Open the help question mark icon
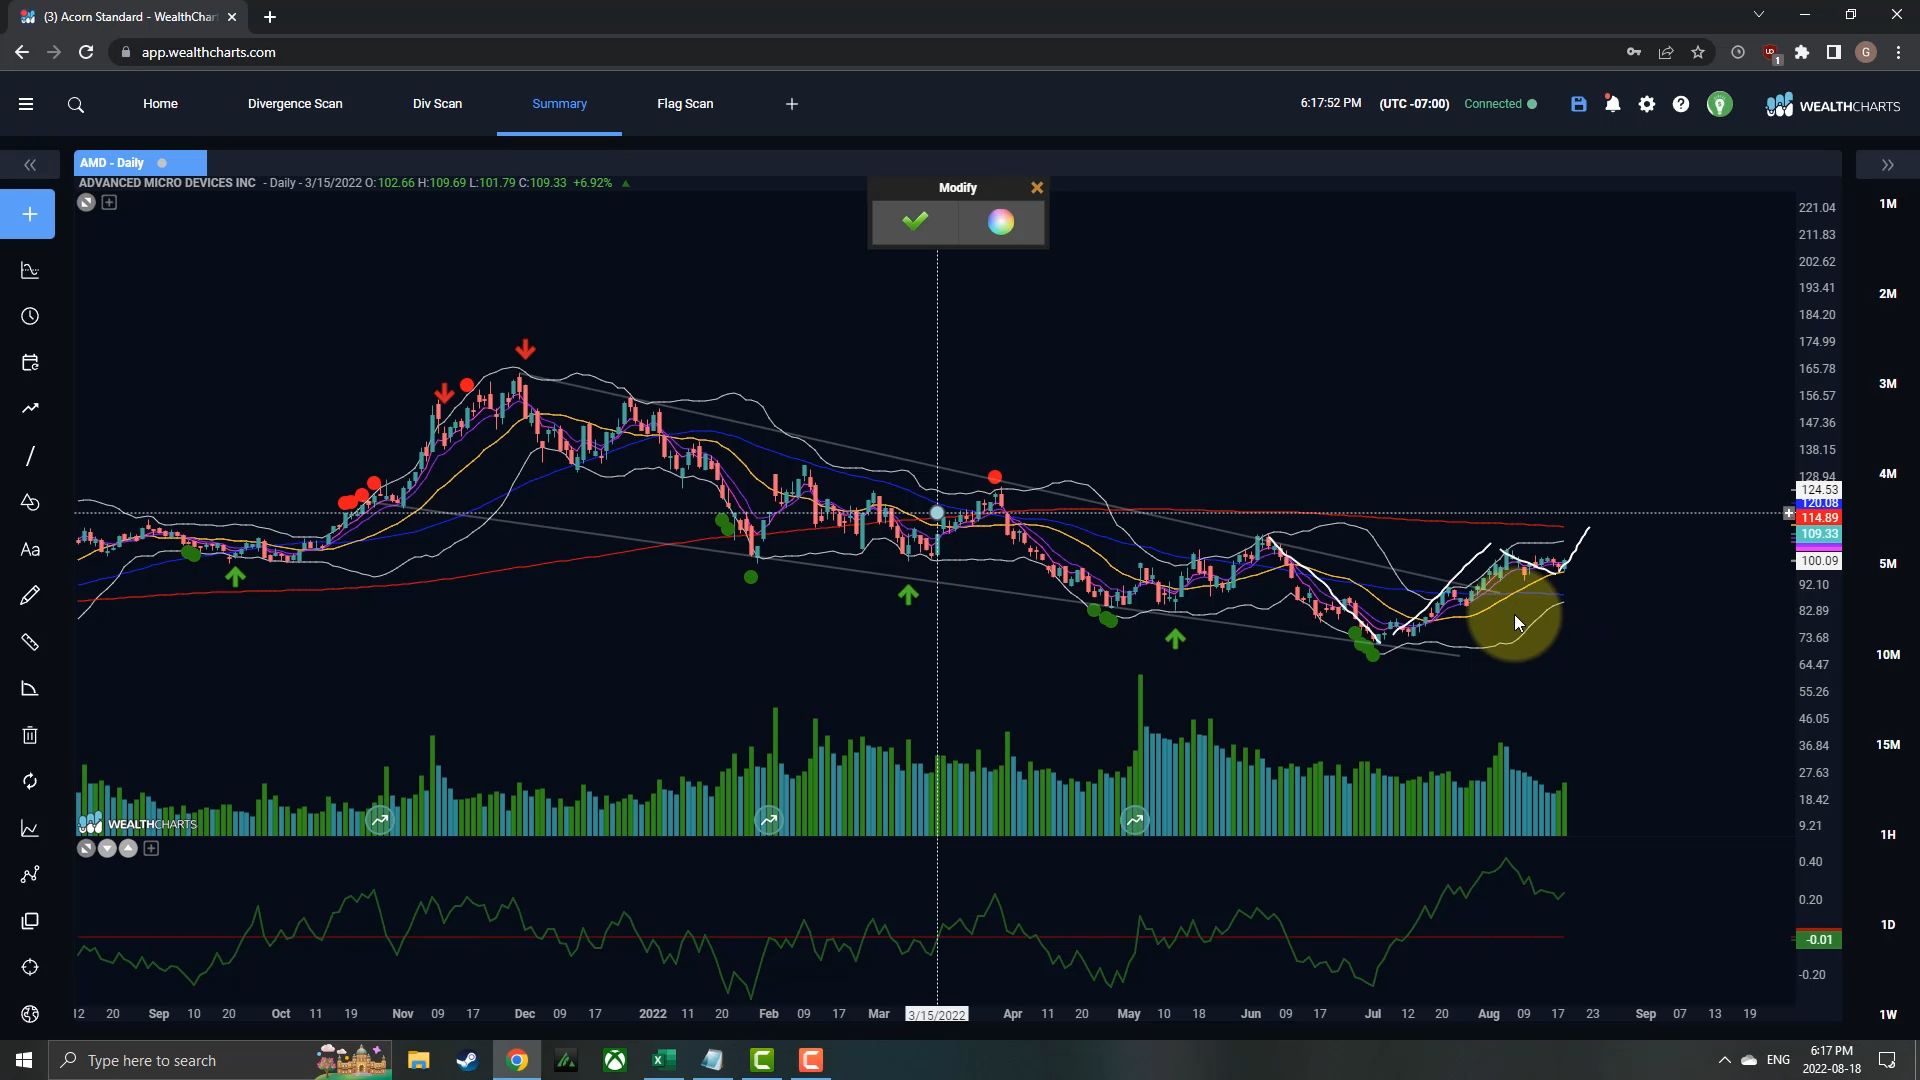This screenshot has width=1920, height=1080. click(x=1681, y=104)
